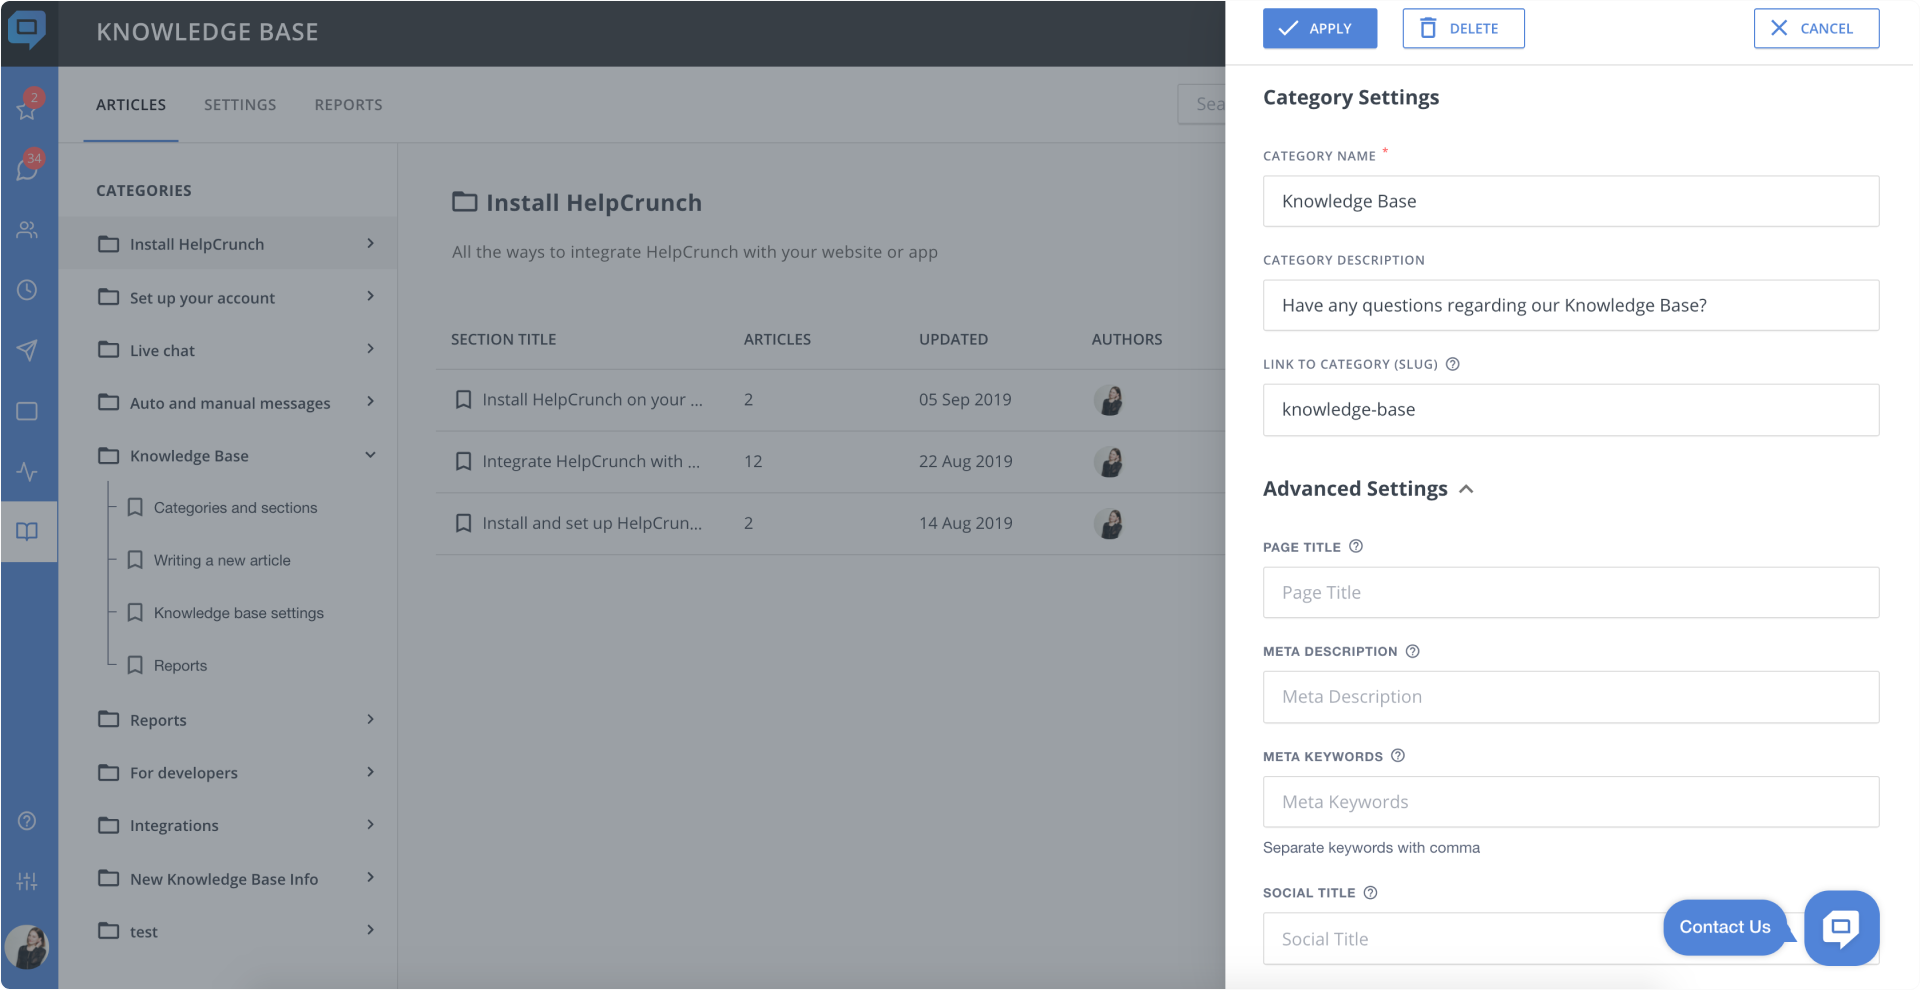Expand the test category chevron
Image resolution: width=1920 pixels, height=990 pixels.
(370, 930)
